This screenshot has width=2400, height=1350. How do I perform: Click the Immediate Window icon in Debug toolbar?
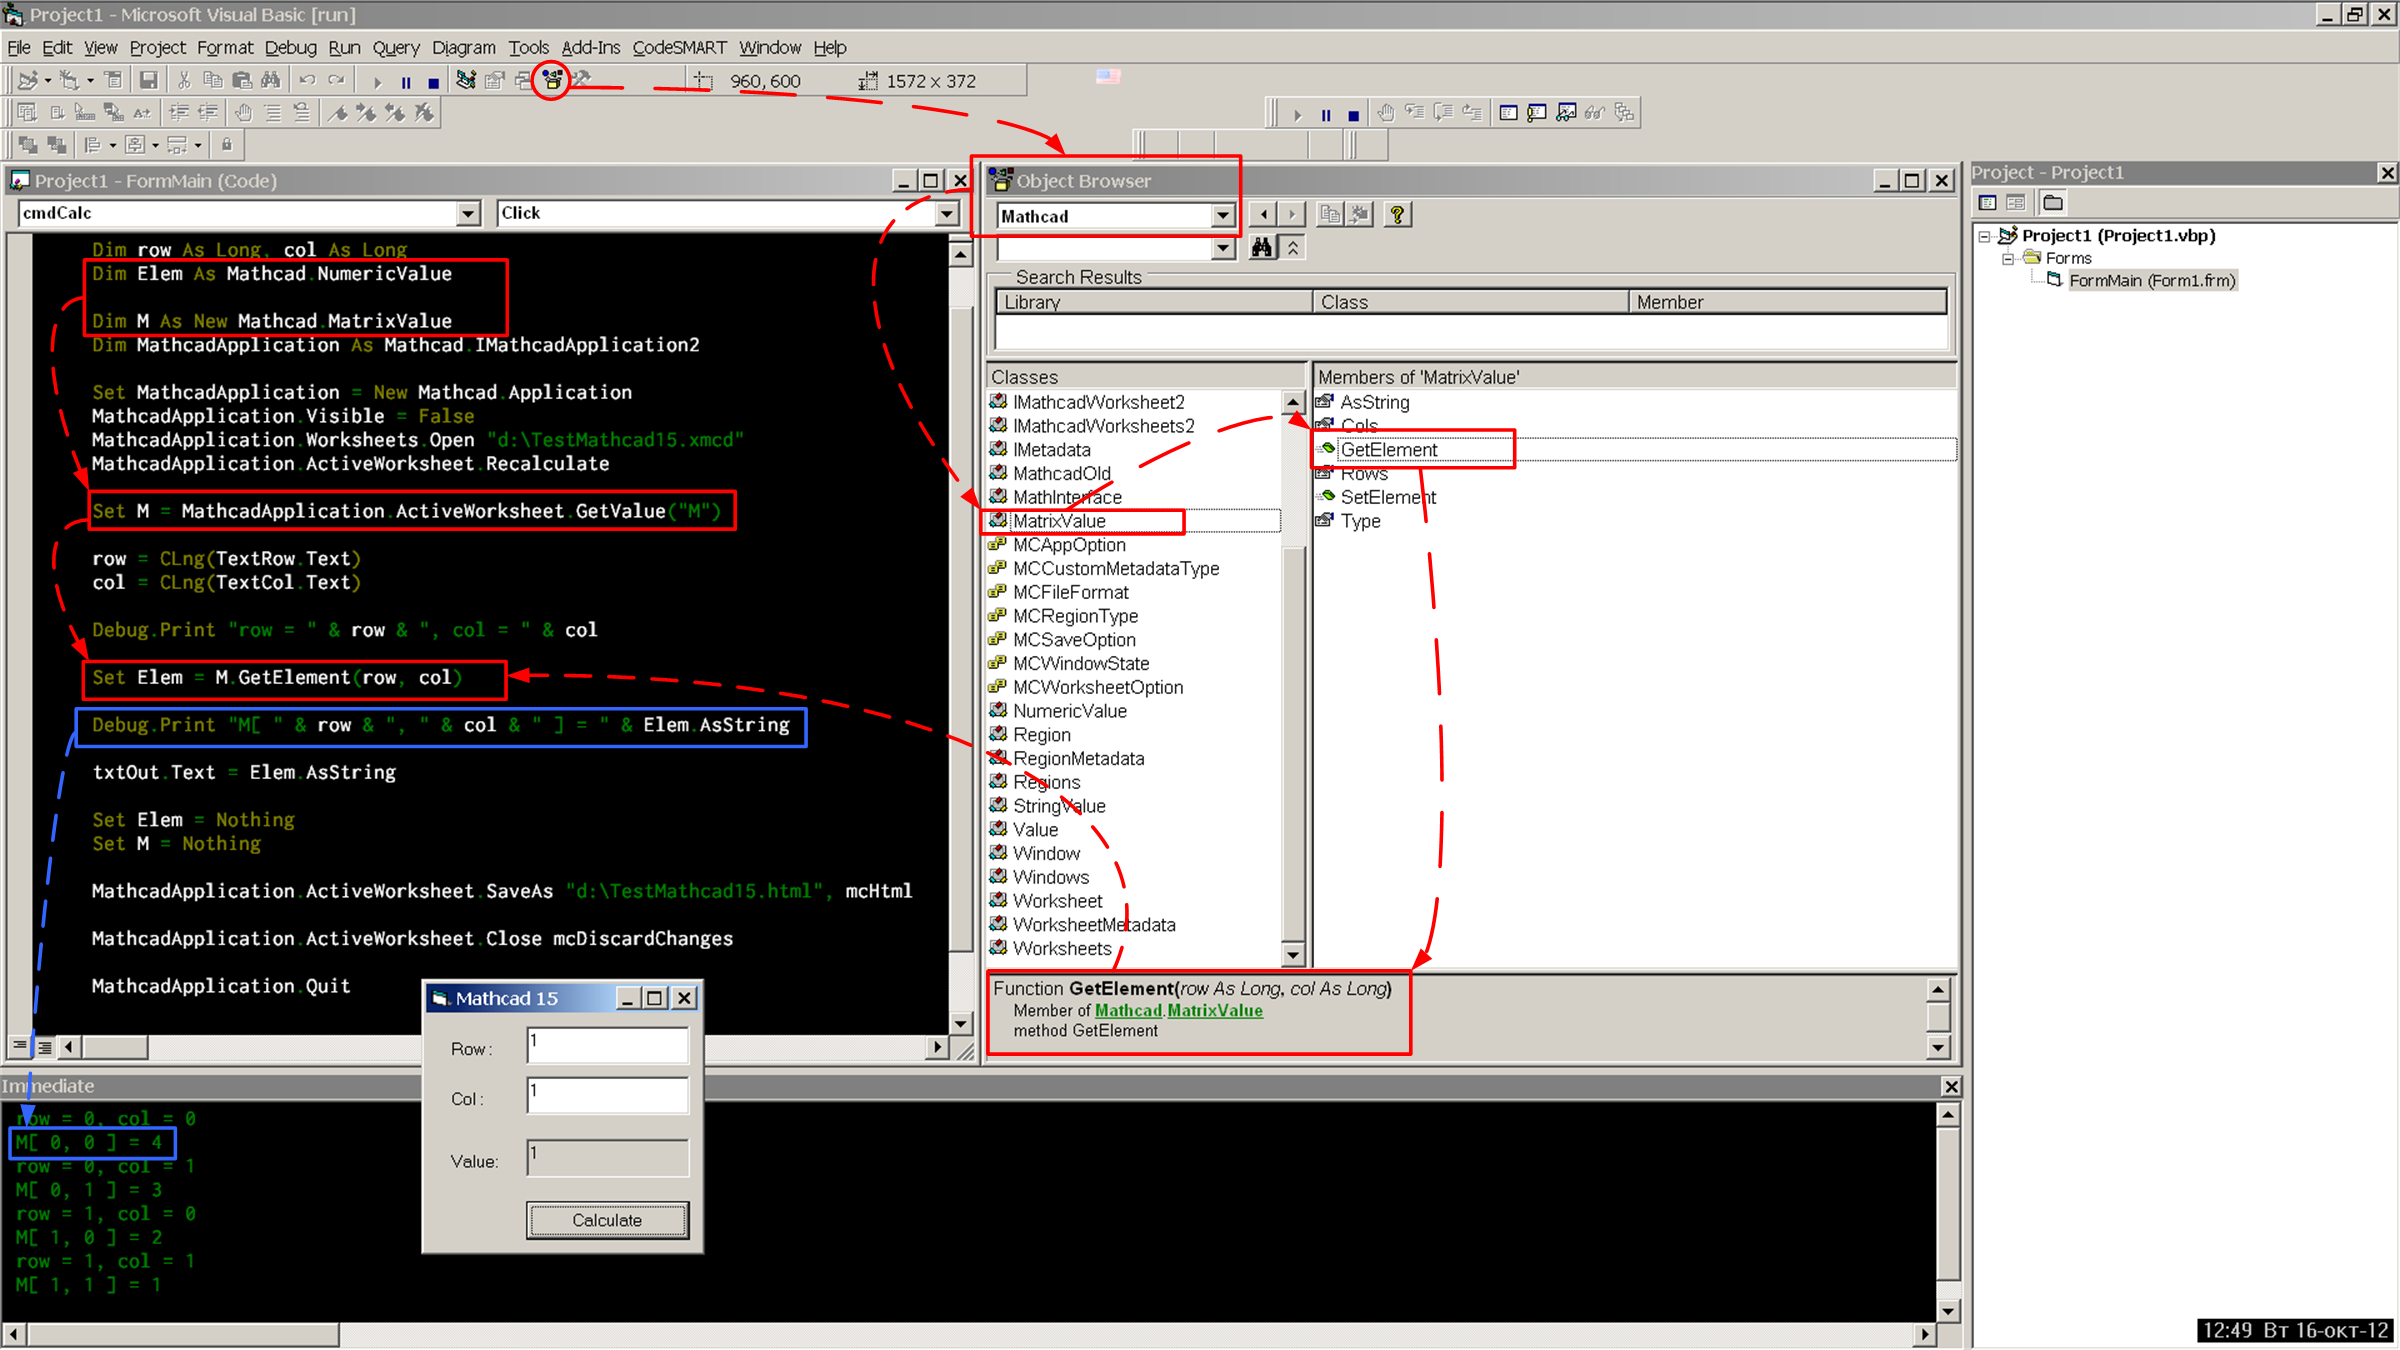1537,113
